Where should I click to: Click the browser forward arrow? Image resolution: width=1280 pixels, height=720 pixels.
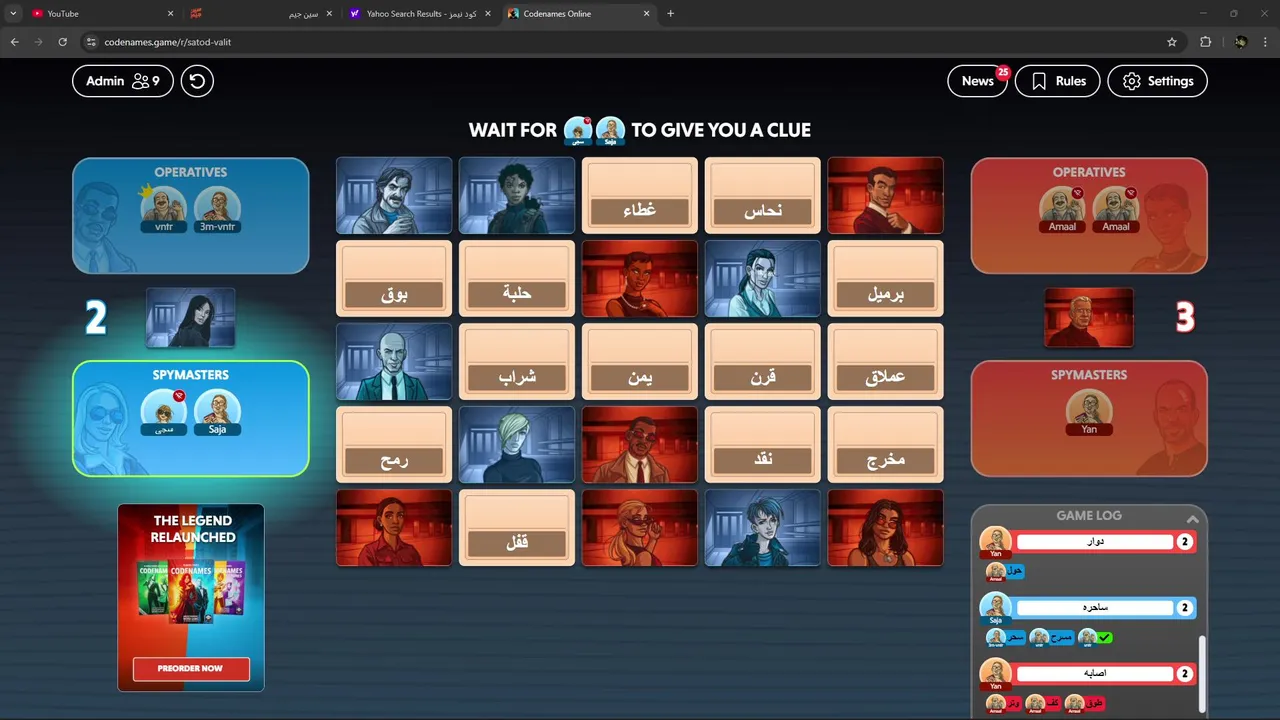pyautogui.click(x=38, y=42)
